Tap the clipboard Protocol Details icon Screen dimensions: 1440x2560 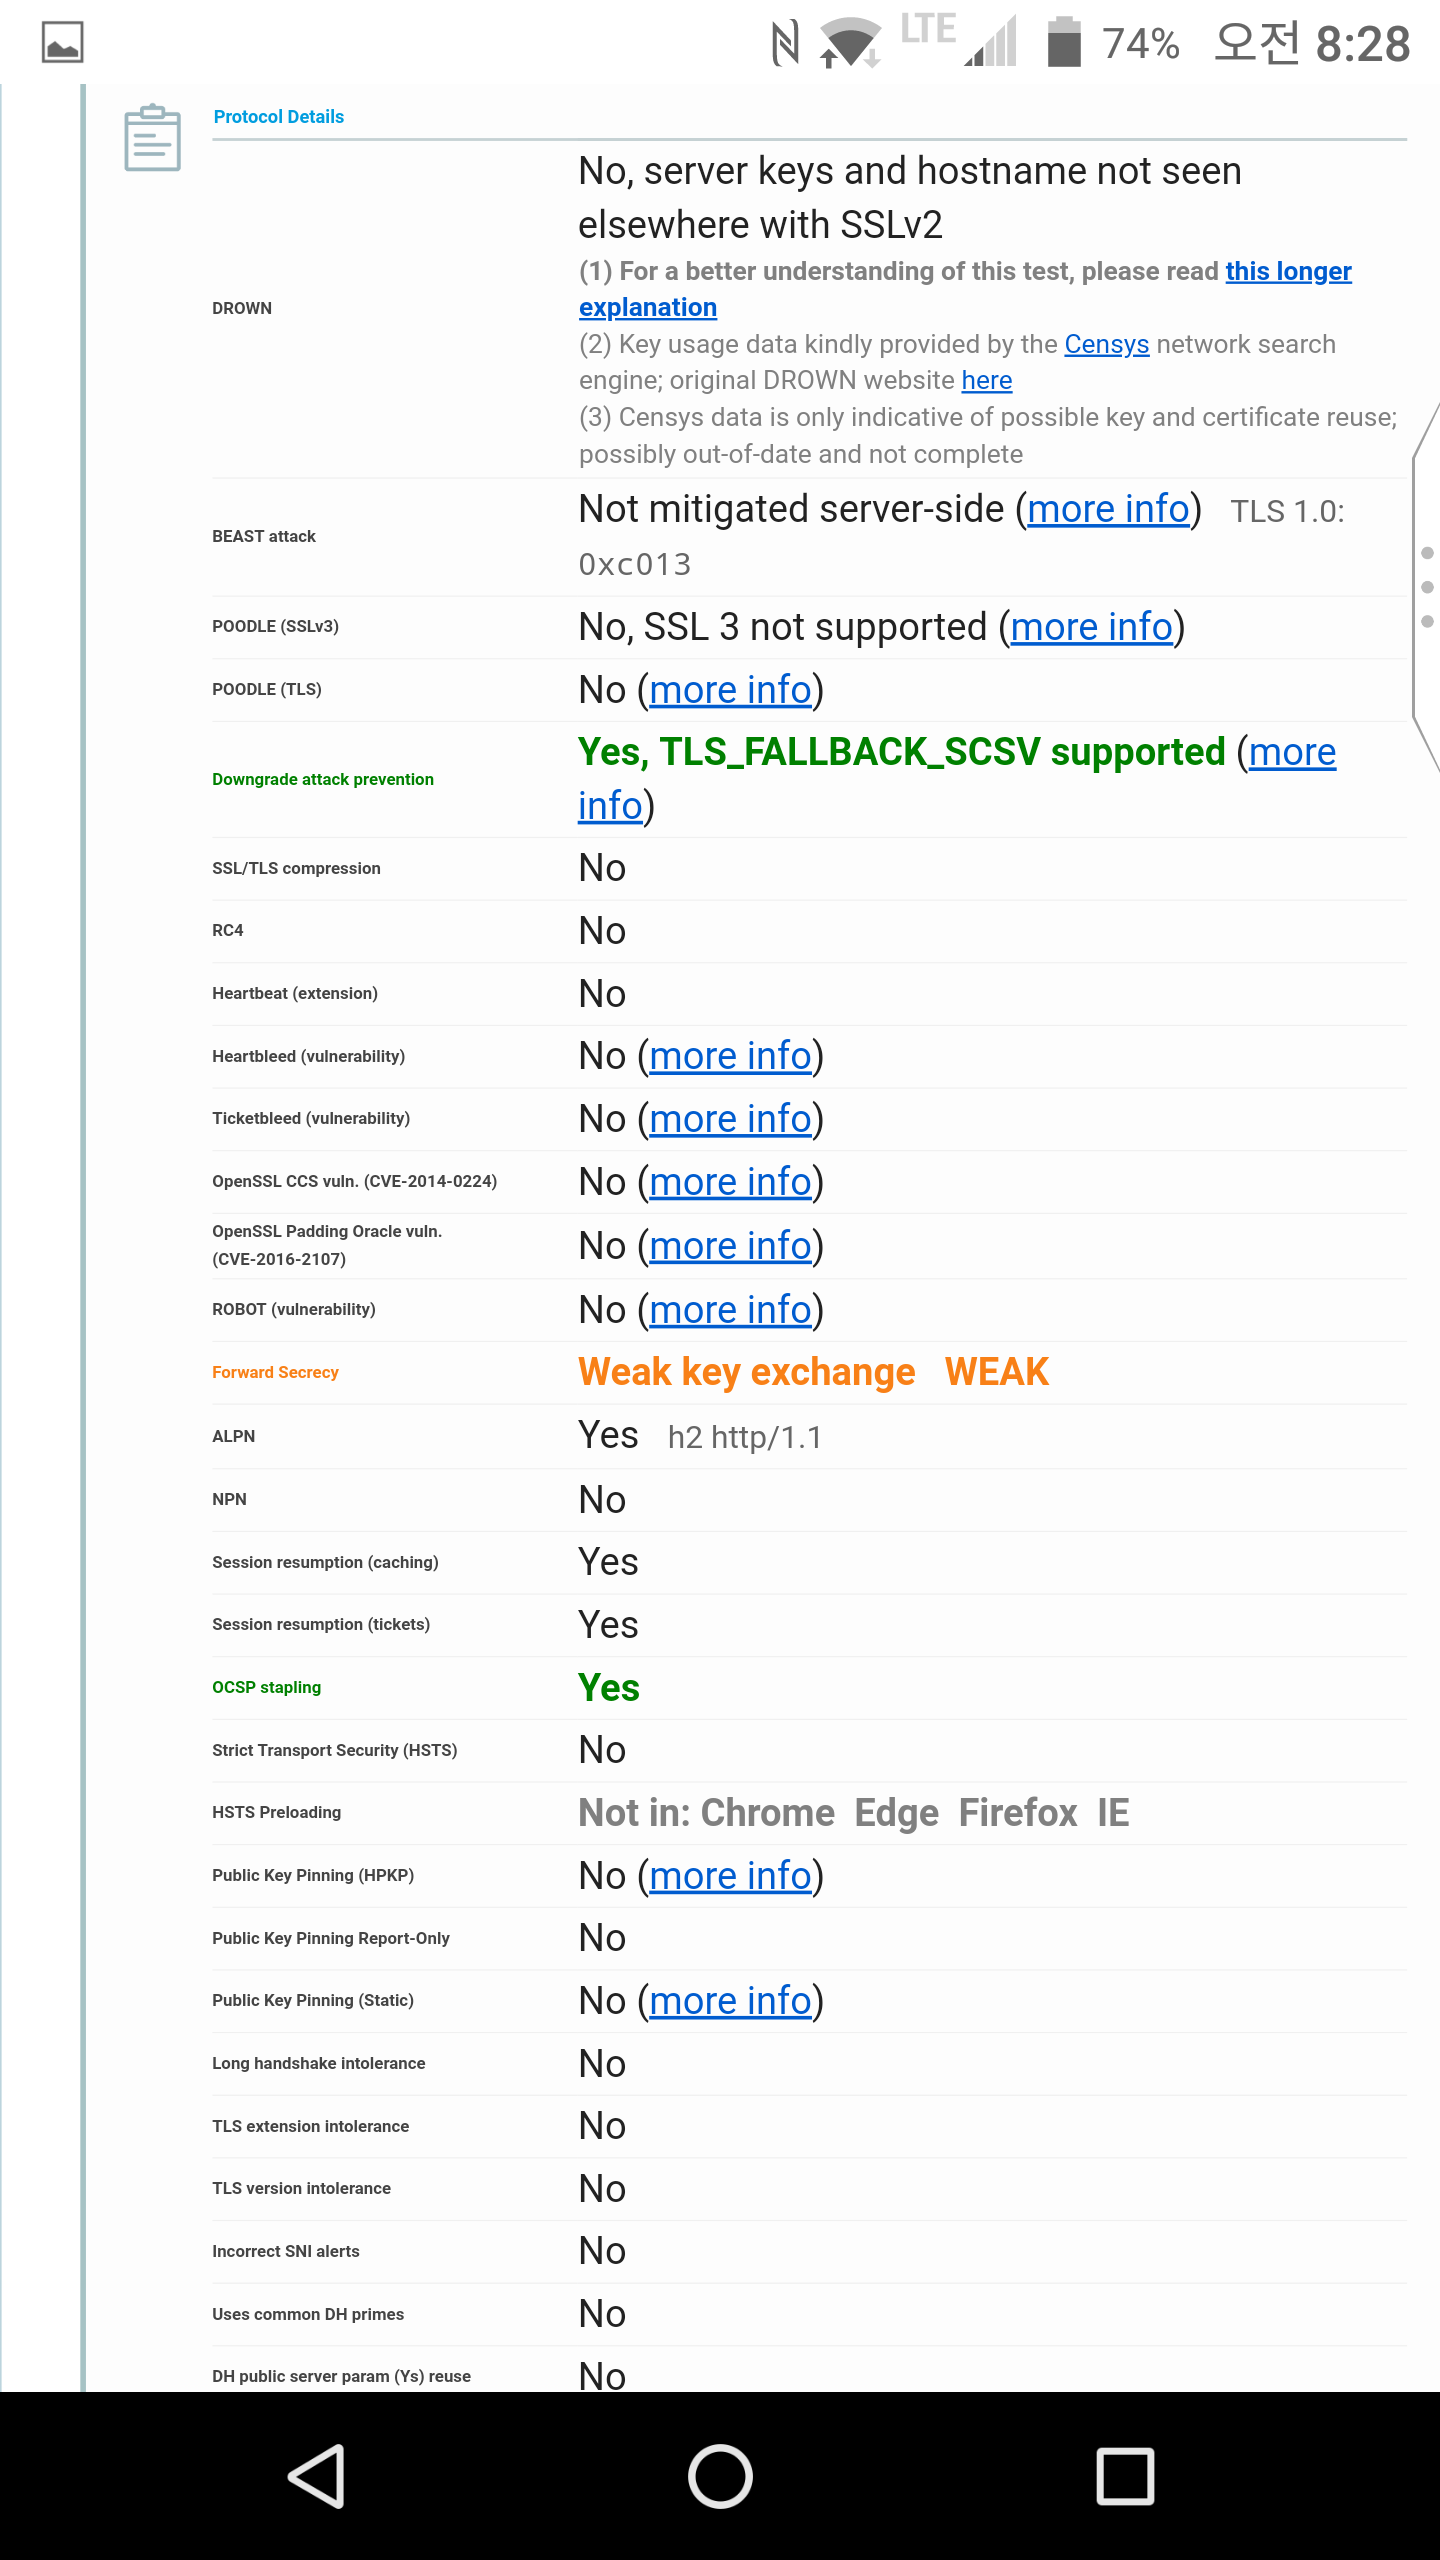pos(152,138)
